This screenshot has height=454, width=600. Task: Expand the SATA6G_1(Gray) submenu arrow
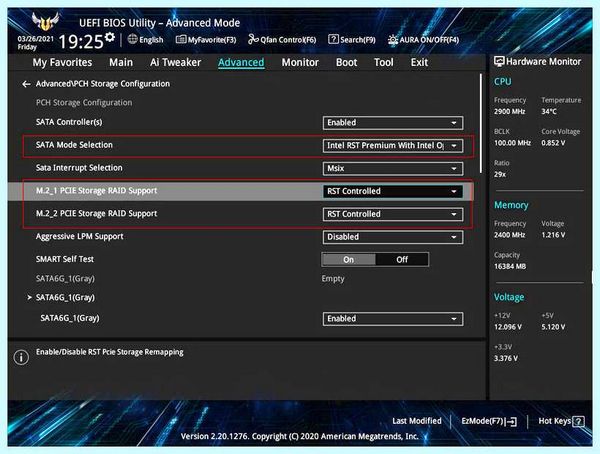[29, 297]
